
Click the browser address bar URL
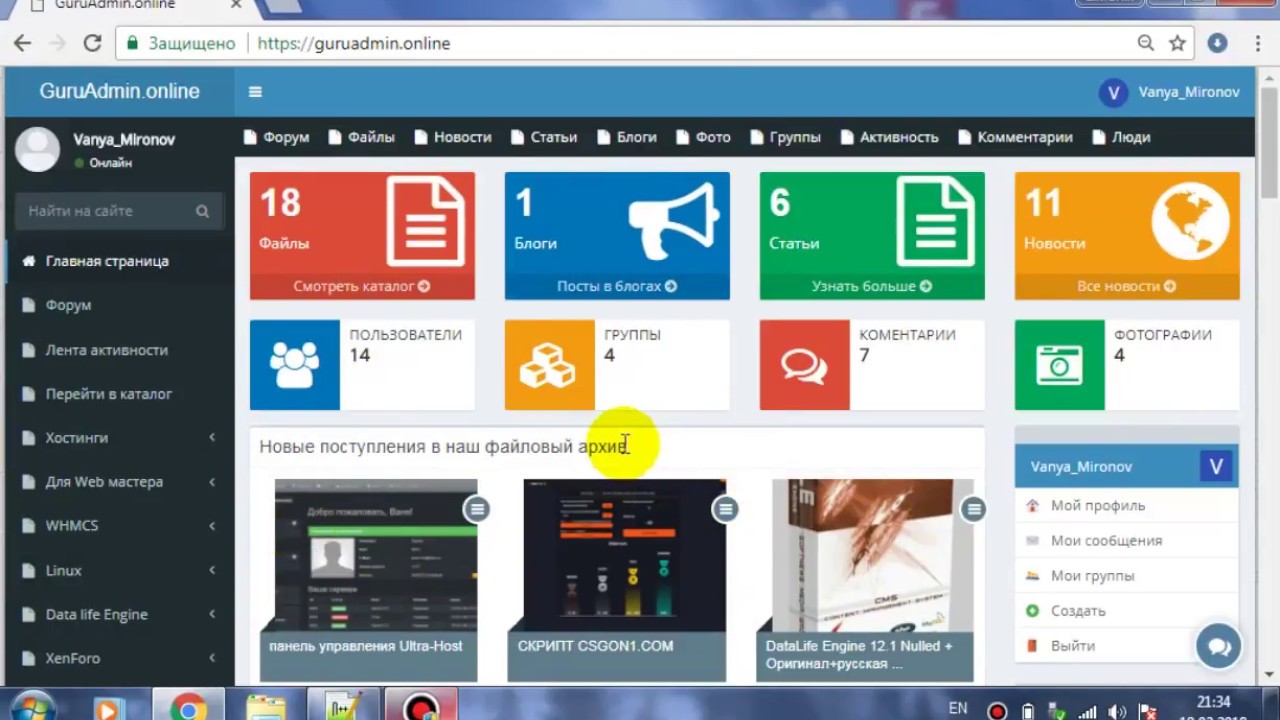tap(354, 43)
